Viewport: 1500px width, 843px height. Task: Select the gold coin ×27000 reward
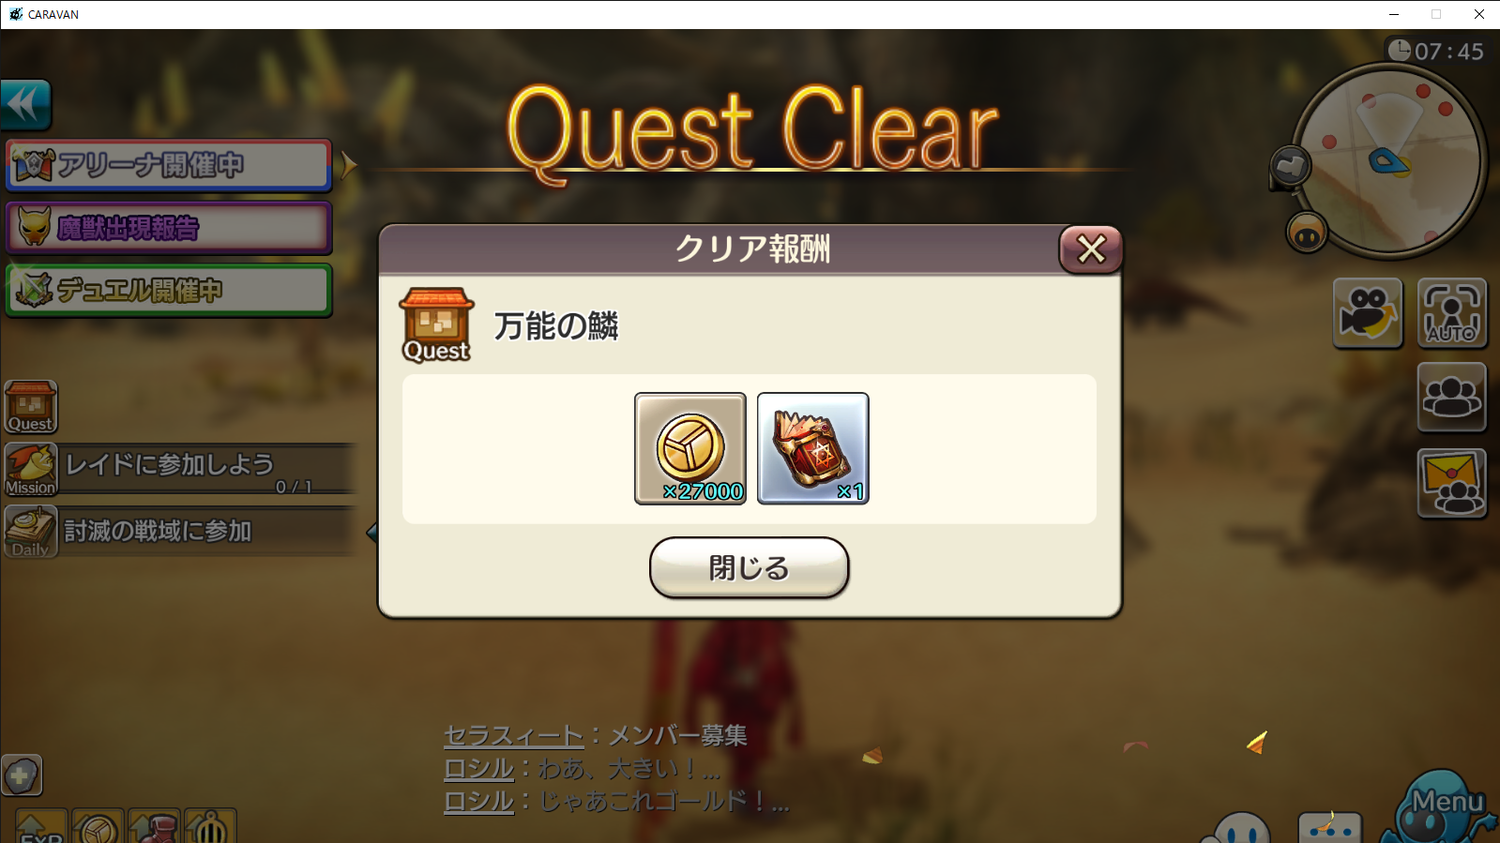[x=690, y=448]
